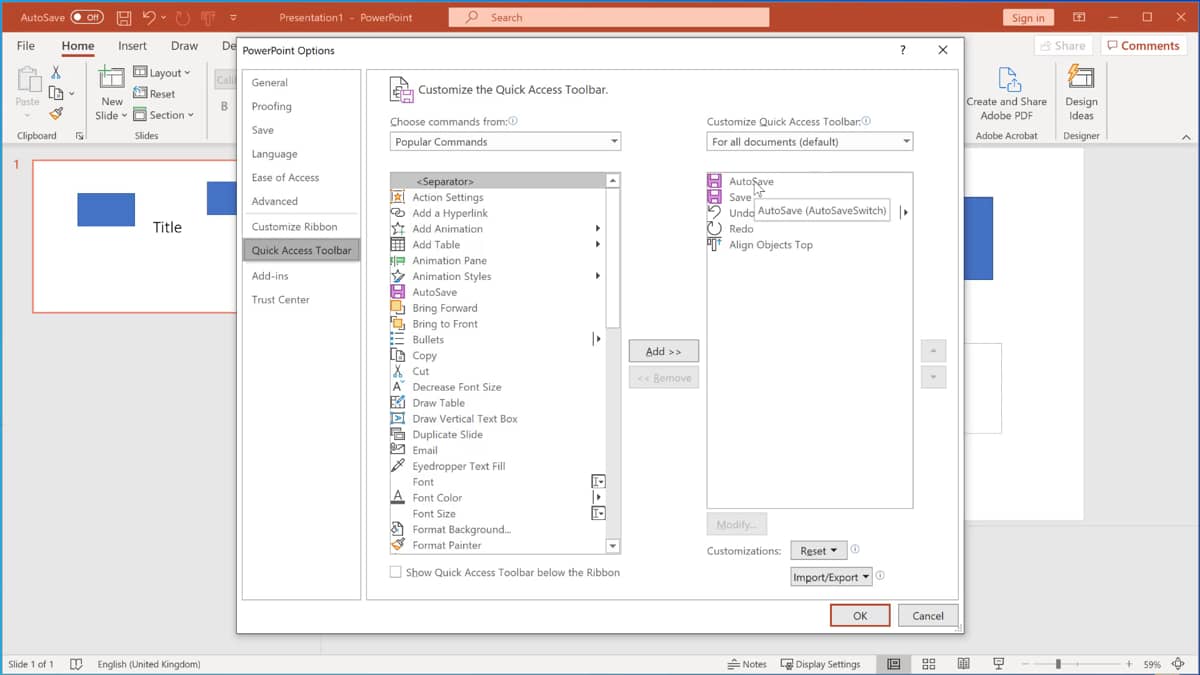
Task: Open the File tab
Action: (26, 46)
